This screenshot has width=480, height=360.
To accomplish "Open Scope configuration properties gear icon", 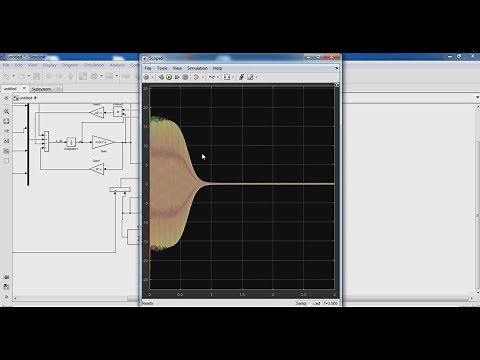I will point(146,77).
